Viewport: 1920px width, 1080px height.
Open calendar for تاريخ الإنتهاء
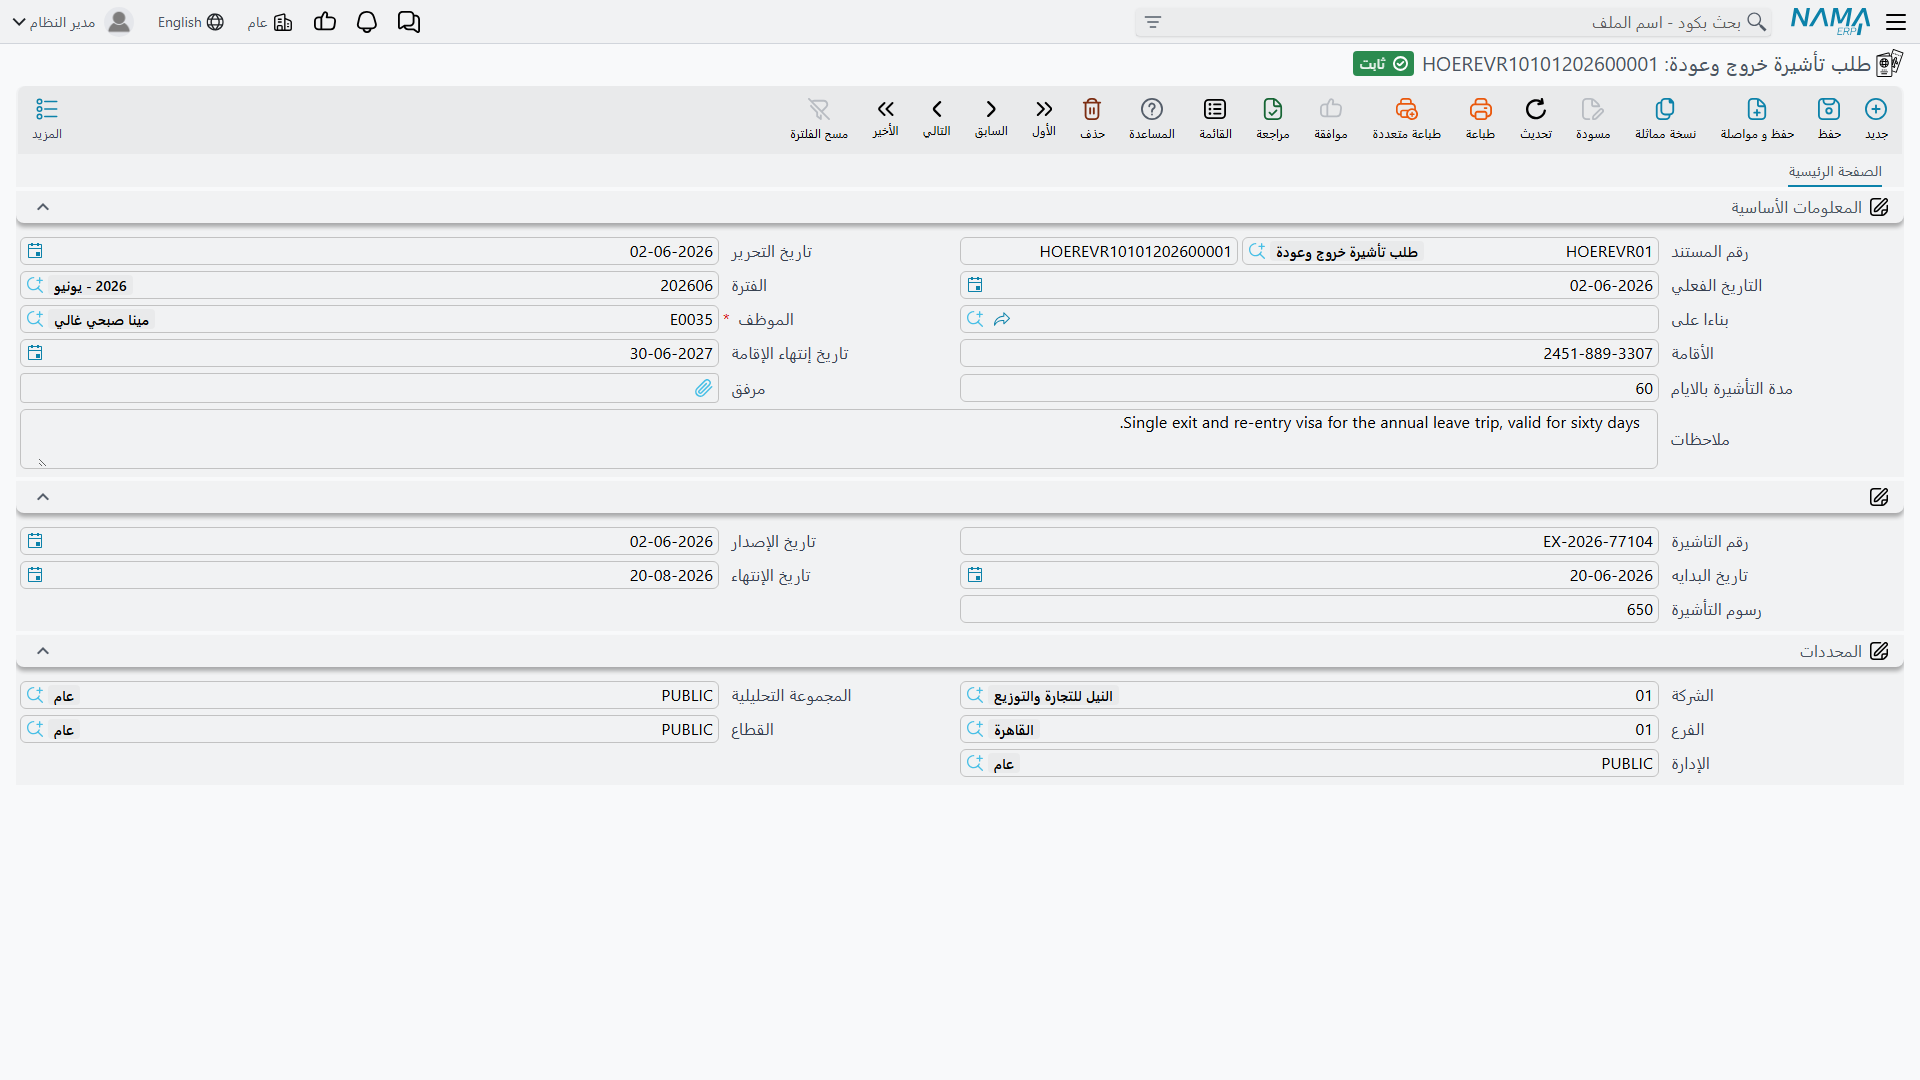pyautogui.click(x=35, y=575)
